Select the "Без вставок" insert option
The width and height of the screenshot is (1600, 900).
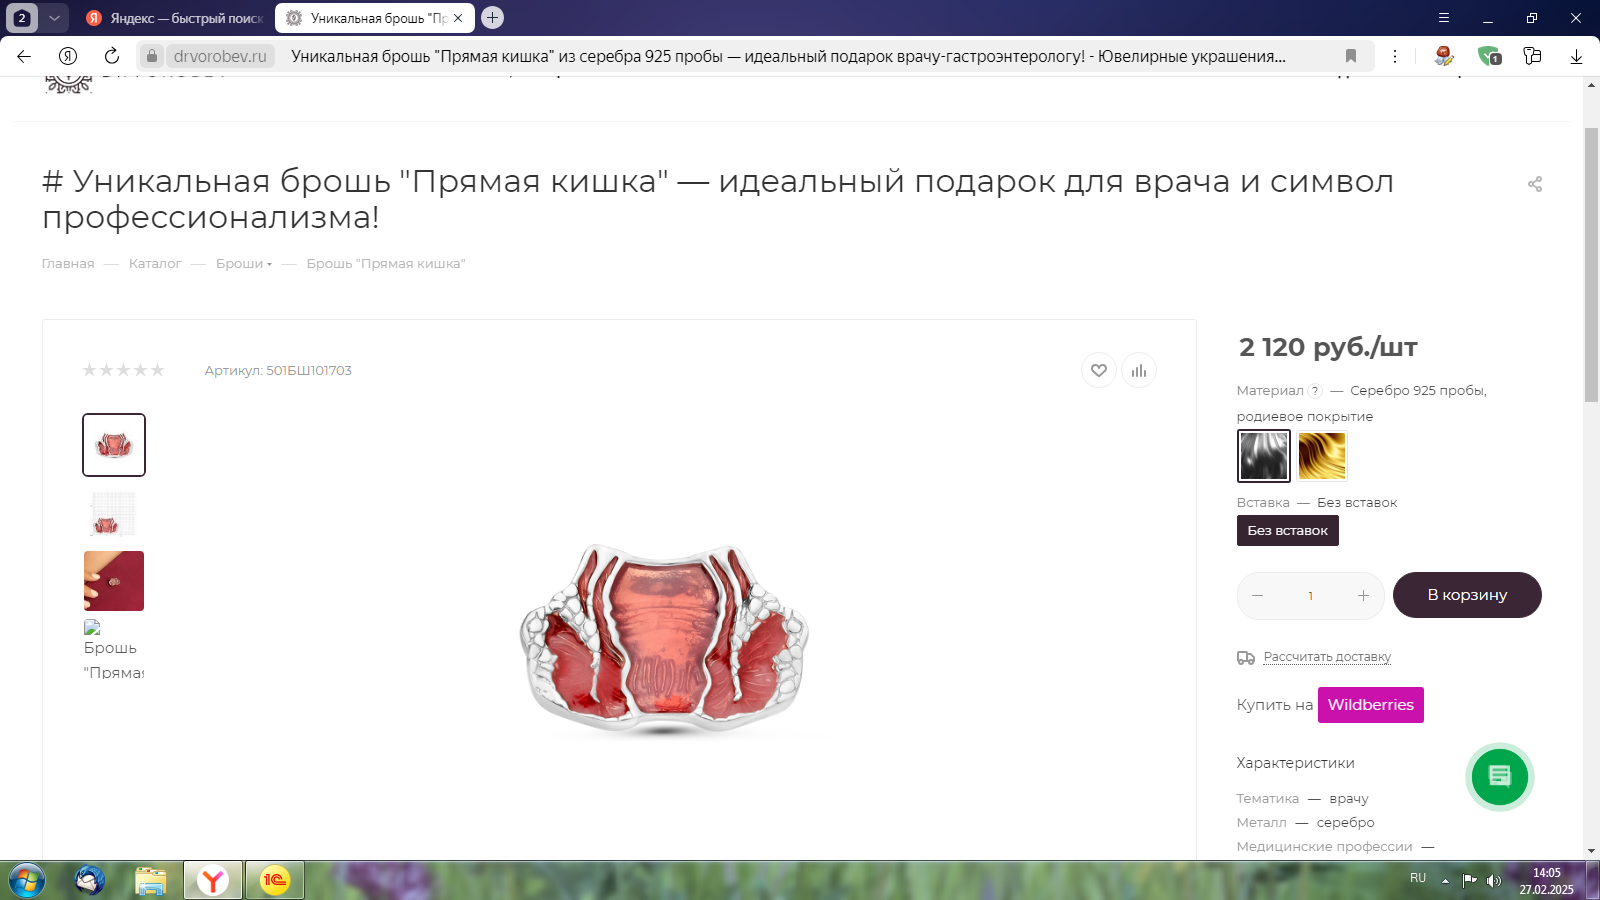pyautogui.click(x=1287, y=531)
